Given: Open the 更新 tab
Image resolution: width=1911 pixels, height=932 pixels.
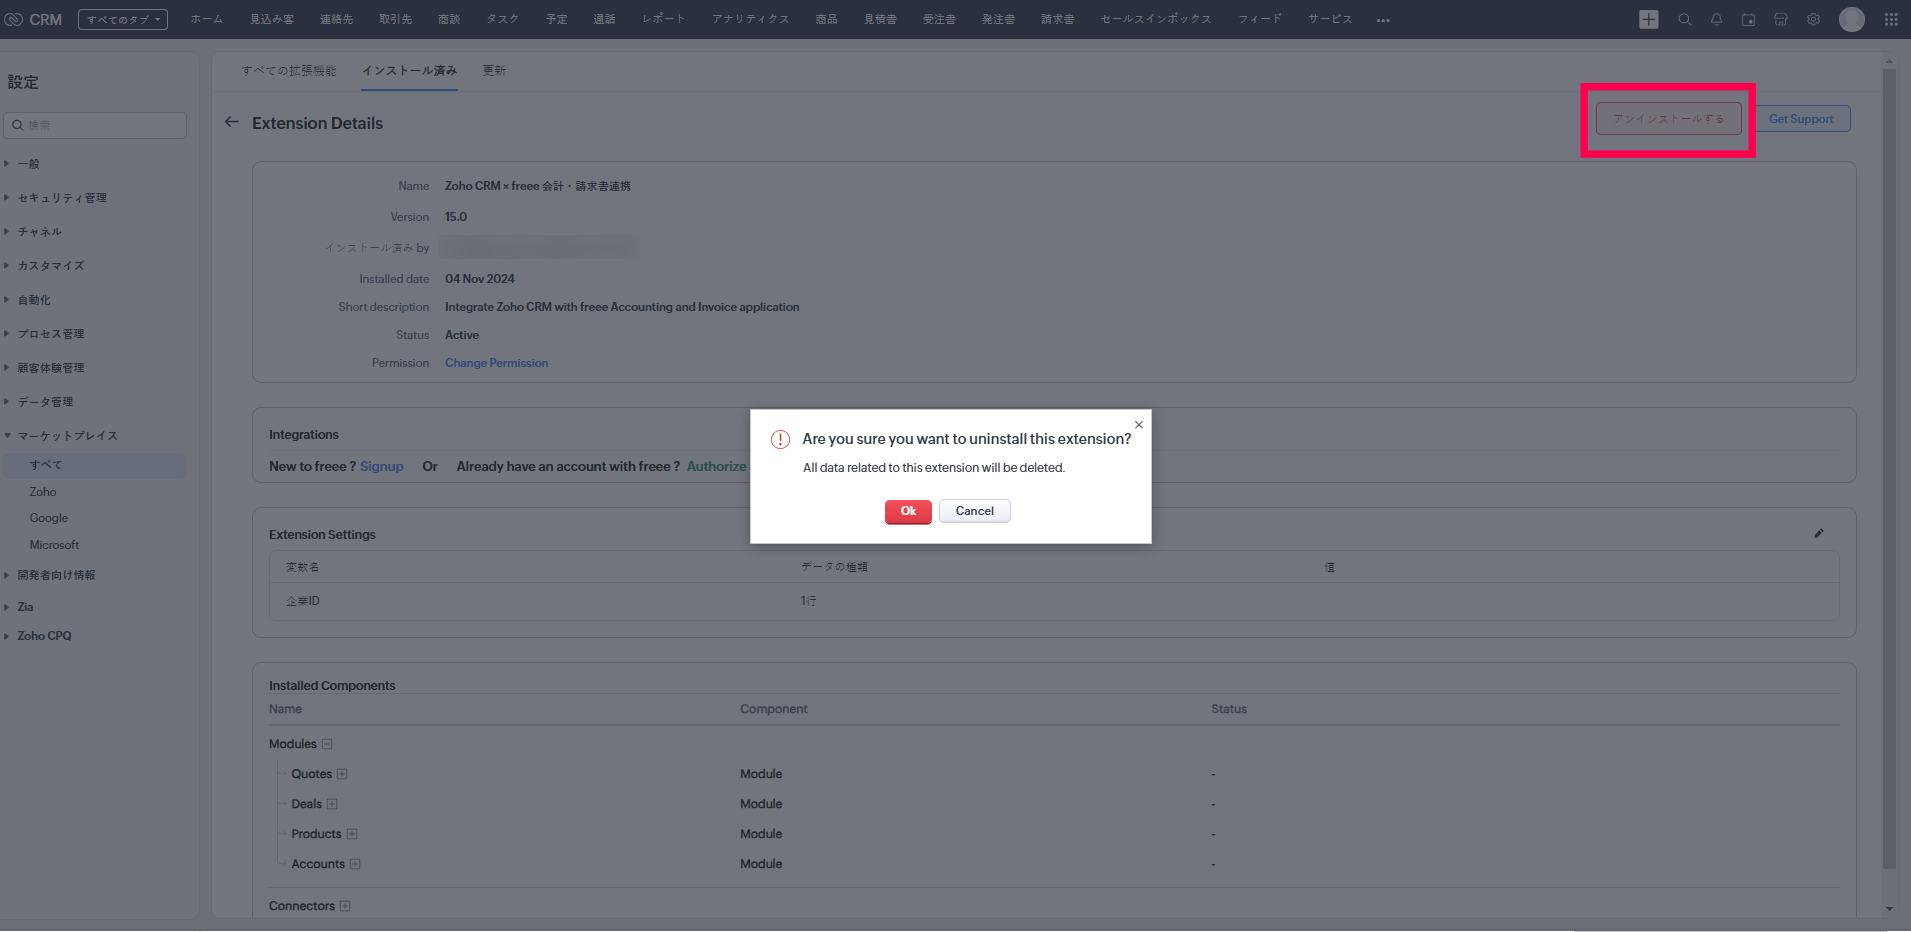Looking at the screenshot, I should click(x=494, y=71).
